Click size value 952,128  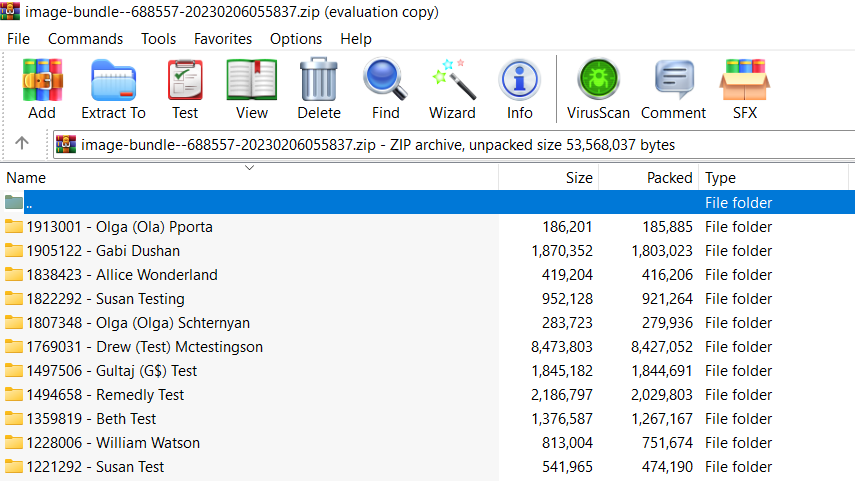point(568,299)
